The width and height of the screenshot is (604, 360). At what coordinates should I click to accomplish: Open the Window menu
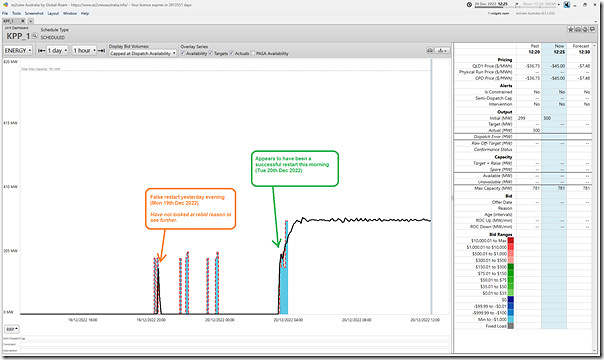coord(70,13)
